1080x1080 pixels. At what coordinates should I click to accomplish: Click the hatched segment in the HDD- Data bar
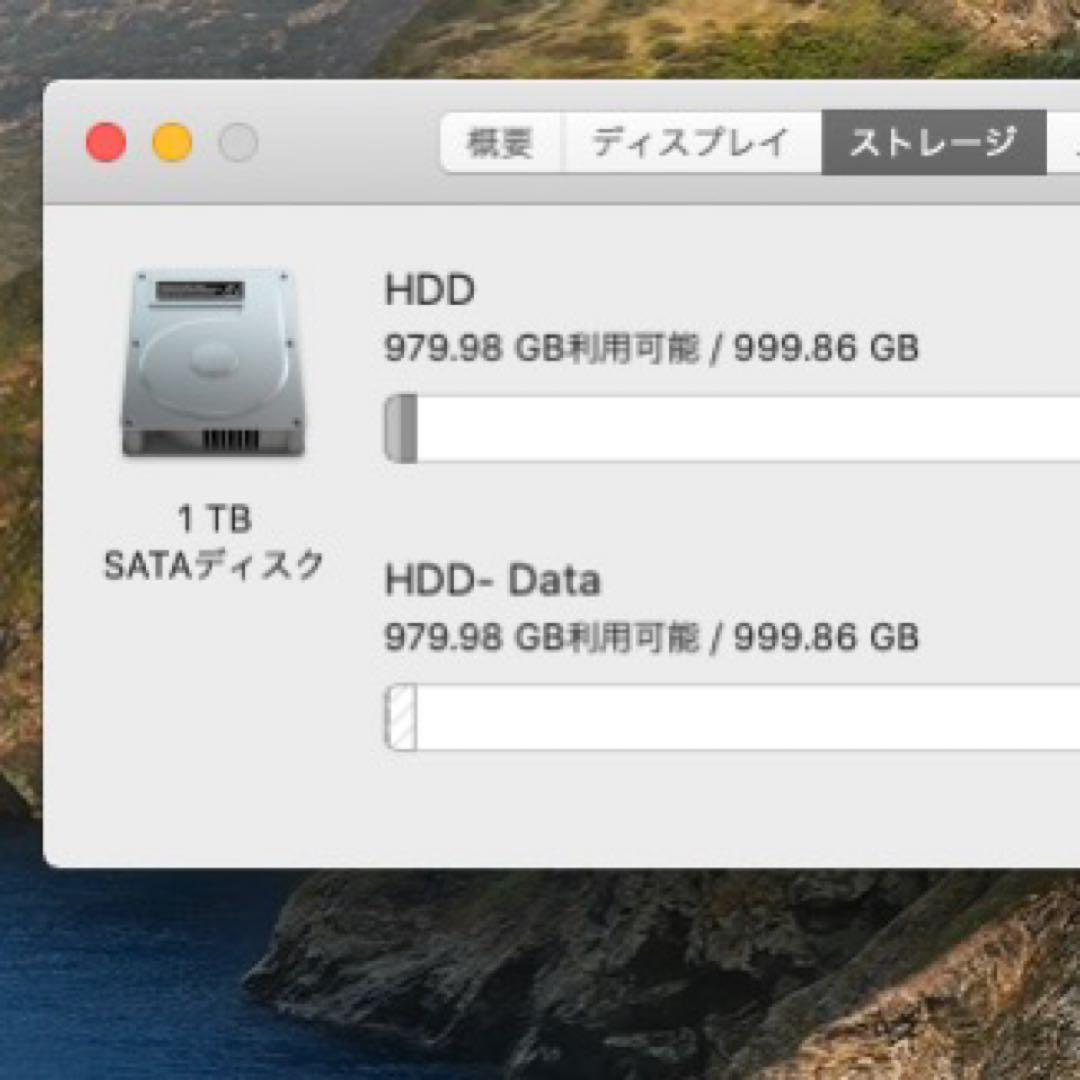point(398,714)
